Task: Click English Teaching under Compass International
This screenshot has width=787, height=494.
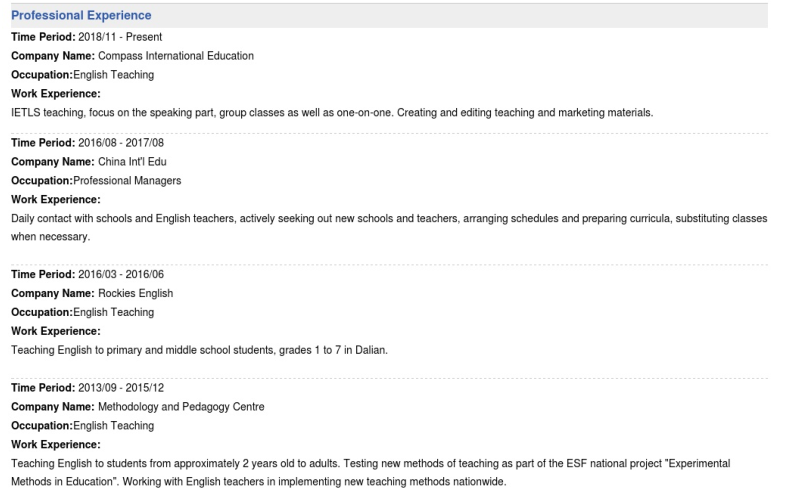Action: [x=113, y=75]
